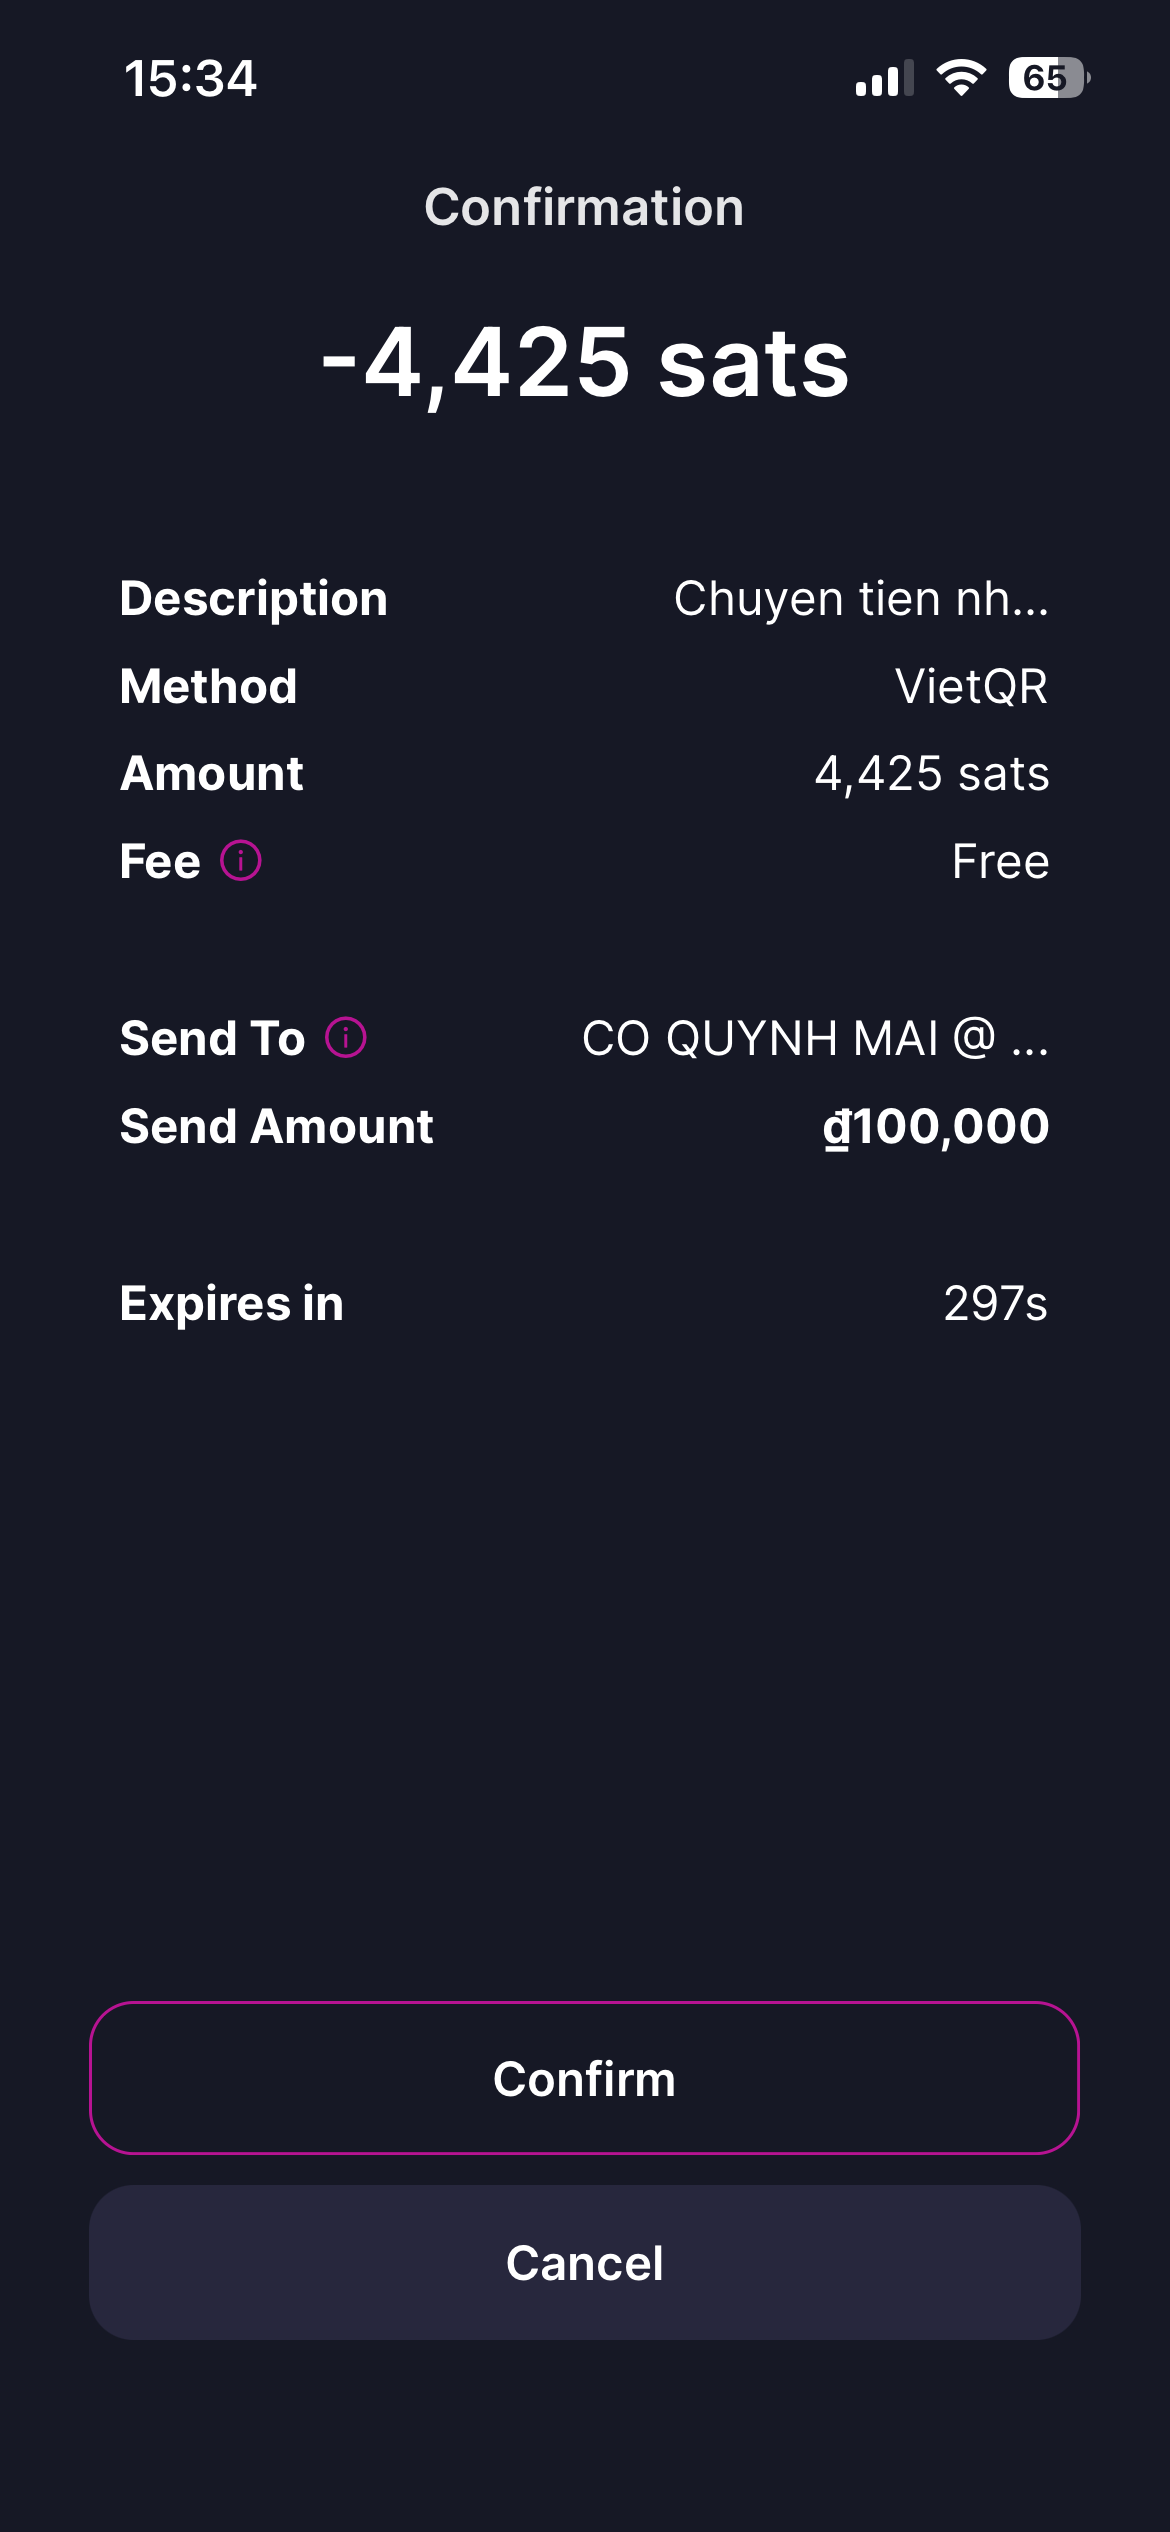Screen dimensions: 1170x2532
Task: Tap the Free fee value
Action: tap(1000, 862)
